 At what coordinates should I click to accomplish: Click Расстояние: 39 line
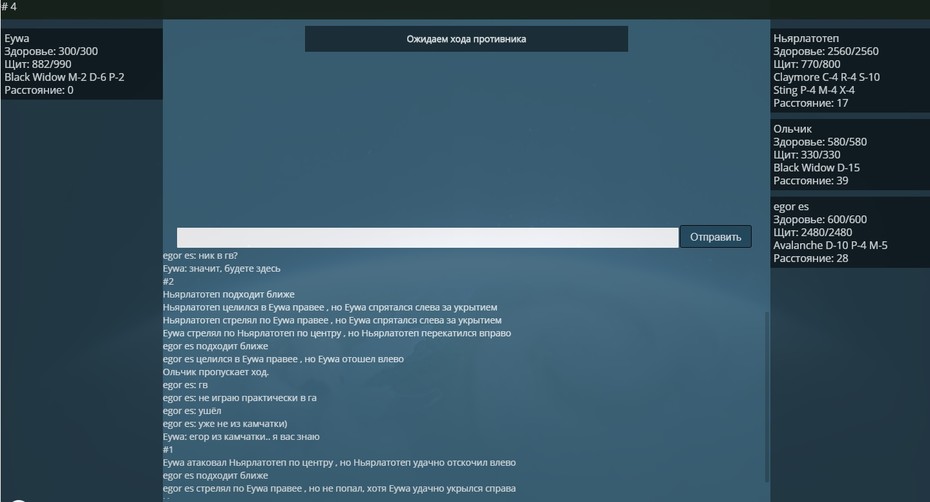click(x=811, y=181)
